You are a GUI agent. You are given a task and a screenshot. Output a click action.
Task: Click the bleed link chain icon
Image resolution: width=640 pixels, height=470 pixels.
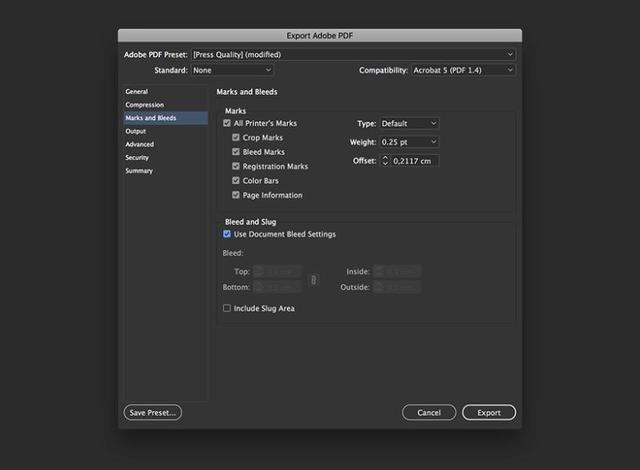pyautogui.click(x=313, y=280)
